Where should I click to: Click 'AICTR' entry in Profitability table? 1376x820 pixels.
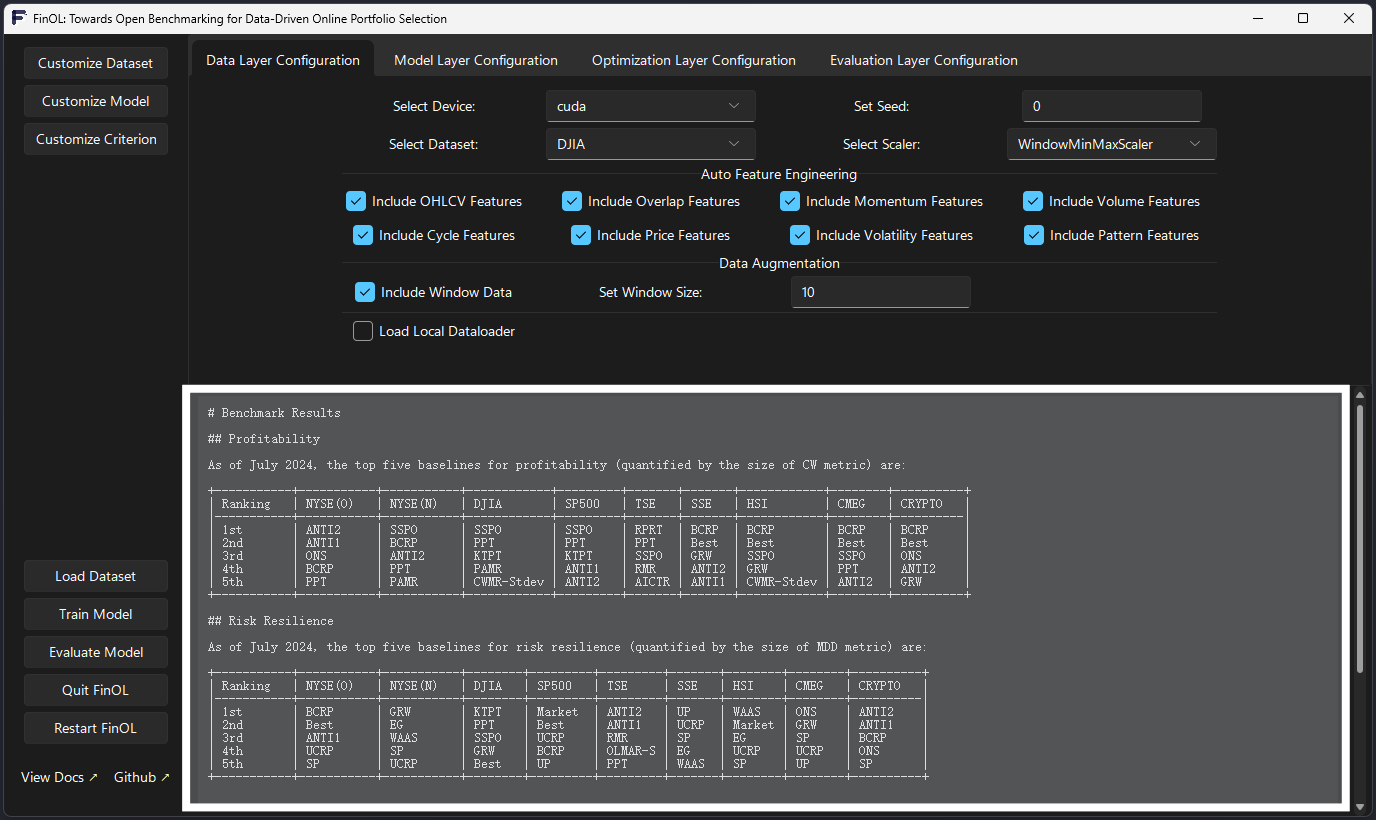coord(652,582)
